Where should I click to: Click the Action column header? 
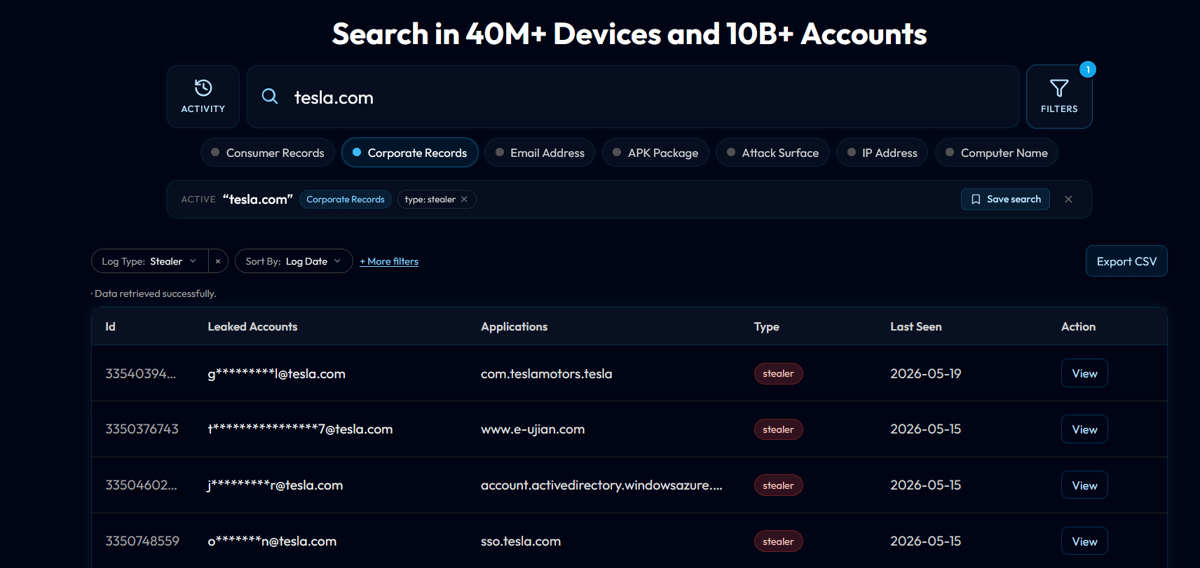(1078, 326)
